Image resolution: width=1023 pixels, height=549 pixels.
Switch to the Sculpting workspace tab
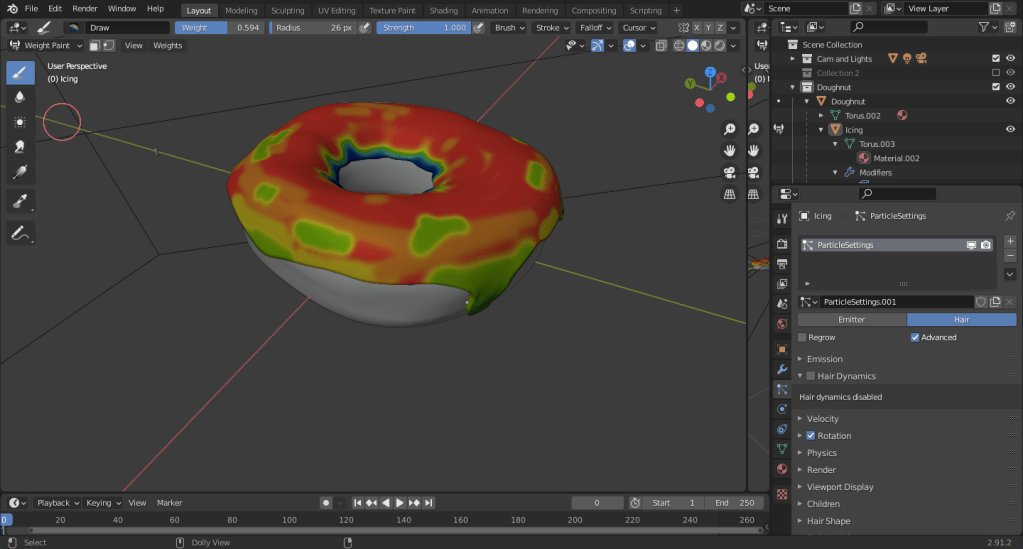(x=287, y=10)
